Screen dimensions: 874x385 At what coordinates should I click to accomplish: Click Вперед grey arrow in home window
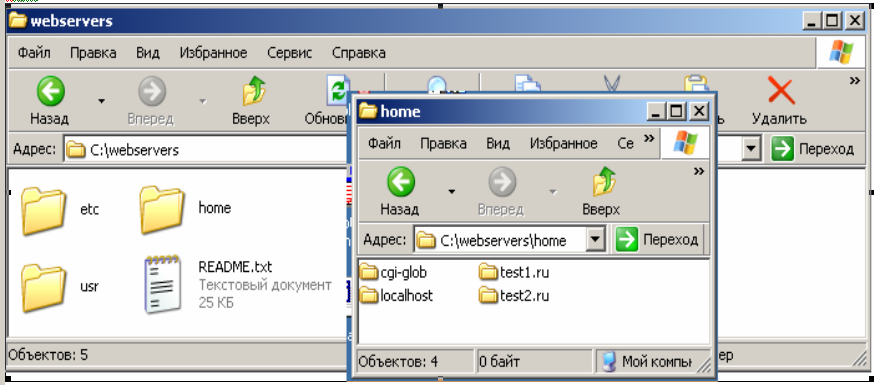502,182
